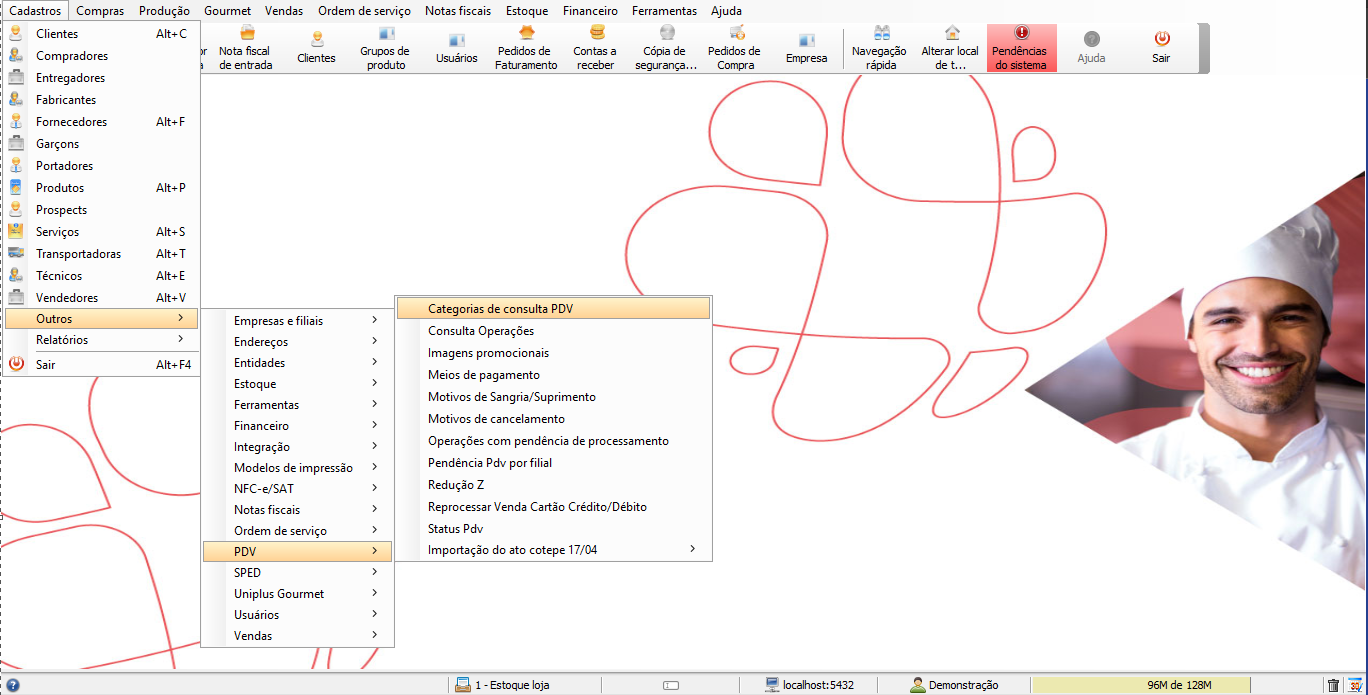Click the Clientes toolbar icon
The width and height of the screenshot is (1368, 695).
click(x=316, y=48)
